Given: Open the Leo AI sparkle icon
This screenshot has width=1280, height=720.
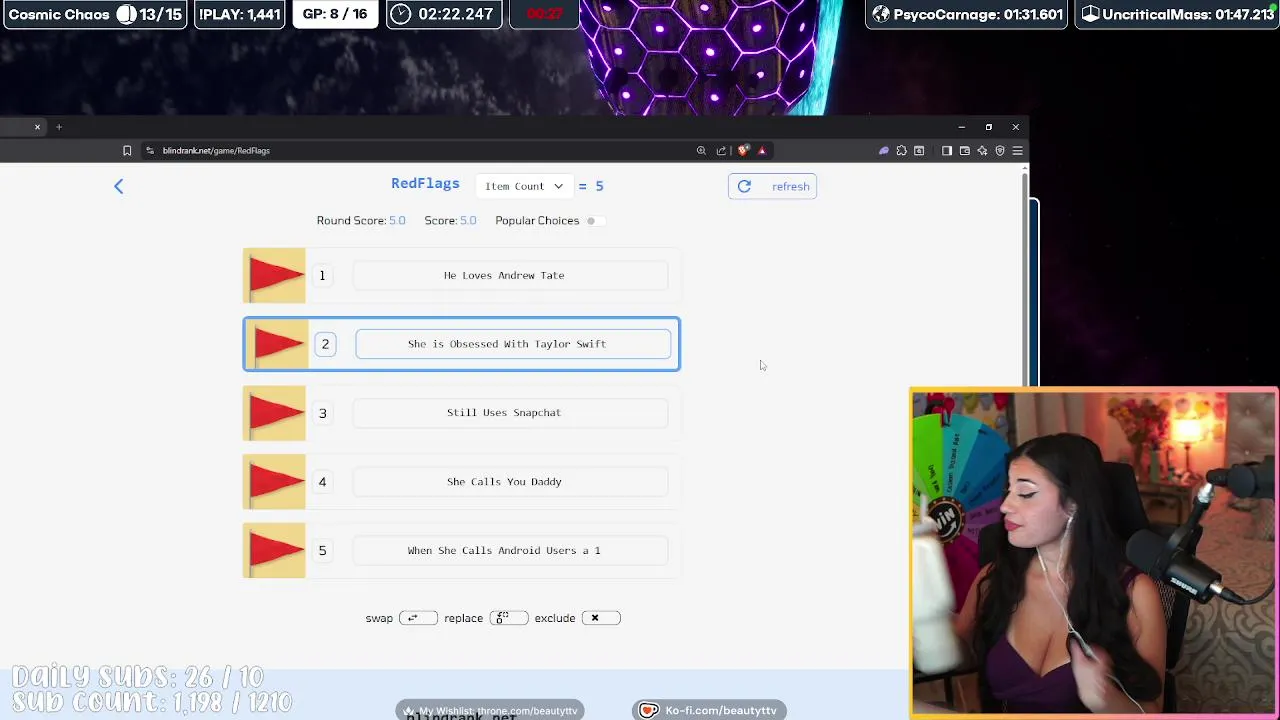Looking at the screenshot, I should (982, 151).
